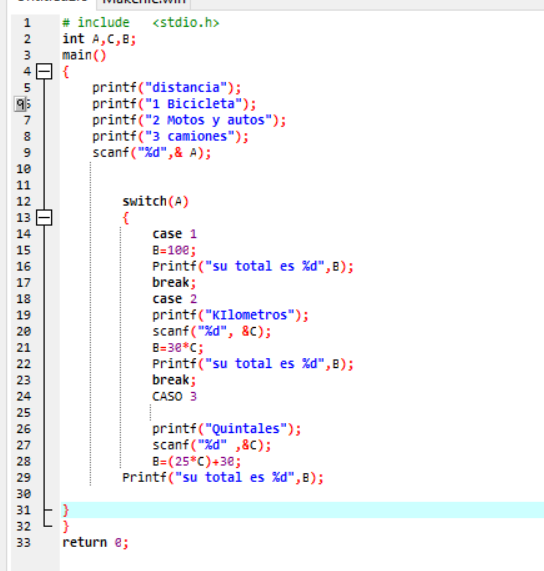Click the "KIlometros" string literal
The height and width of the screenshot is (571, 544).
tap(250, 315)
